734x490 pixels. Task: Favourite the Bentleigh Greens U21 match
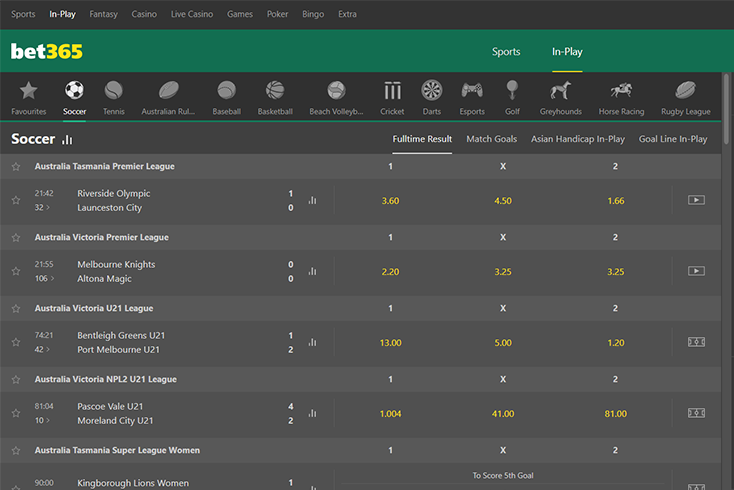click(16, 342)
